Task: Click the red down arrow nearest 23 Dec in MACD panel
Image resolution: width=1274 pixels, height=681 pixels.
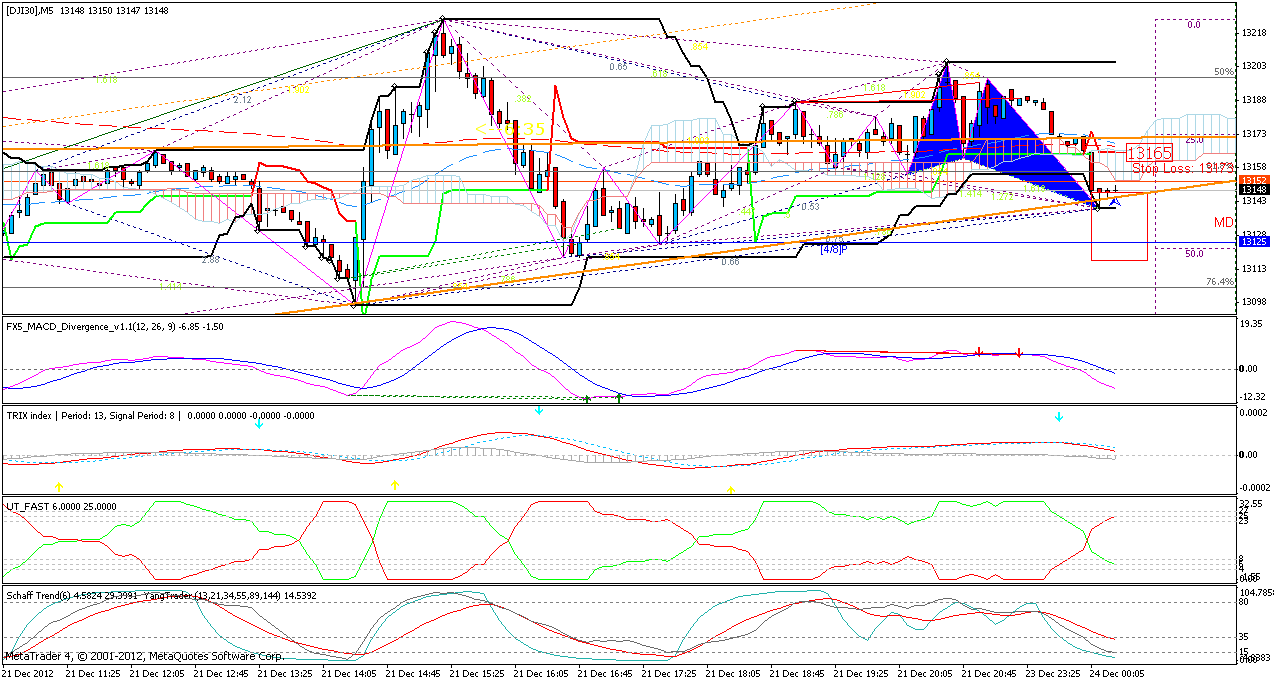Action: [x=1019, y=352]
